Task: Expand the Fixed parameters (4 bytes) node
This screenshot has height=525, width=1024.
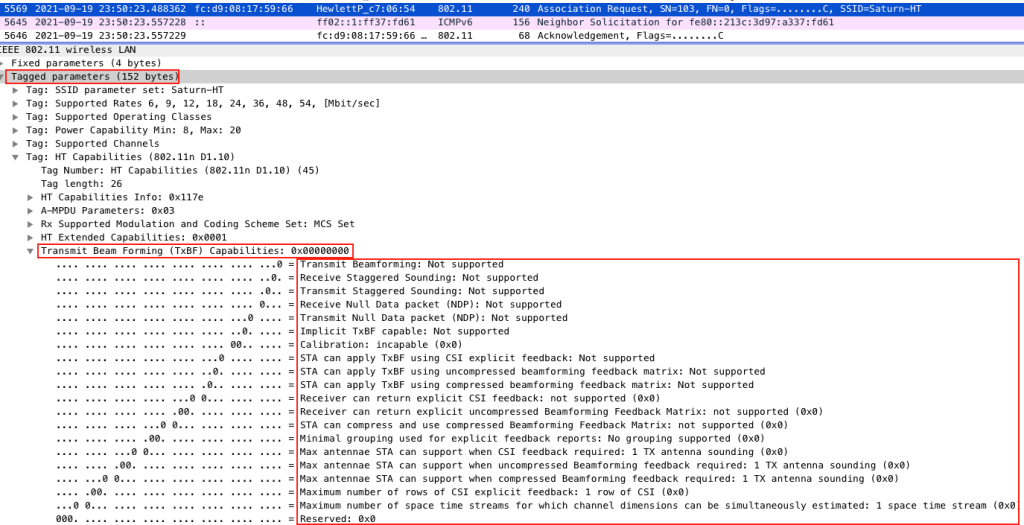Action: [x=3, y=63]
